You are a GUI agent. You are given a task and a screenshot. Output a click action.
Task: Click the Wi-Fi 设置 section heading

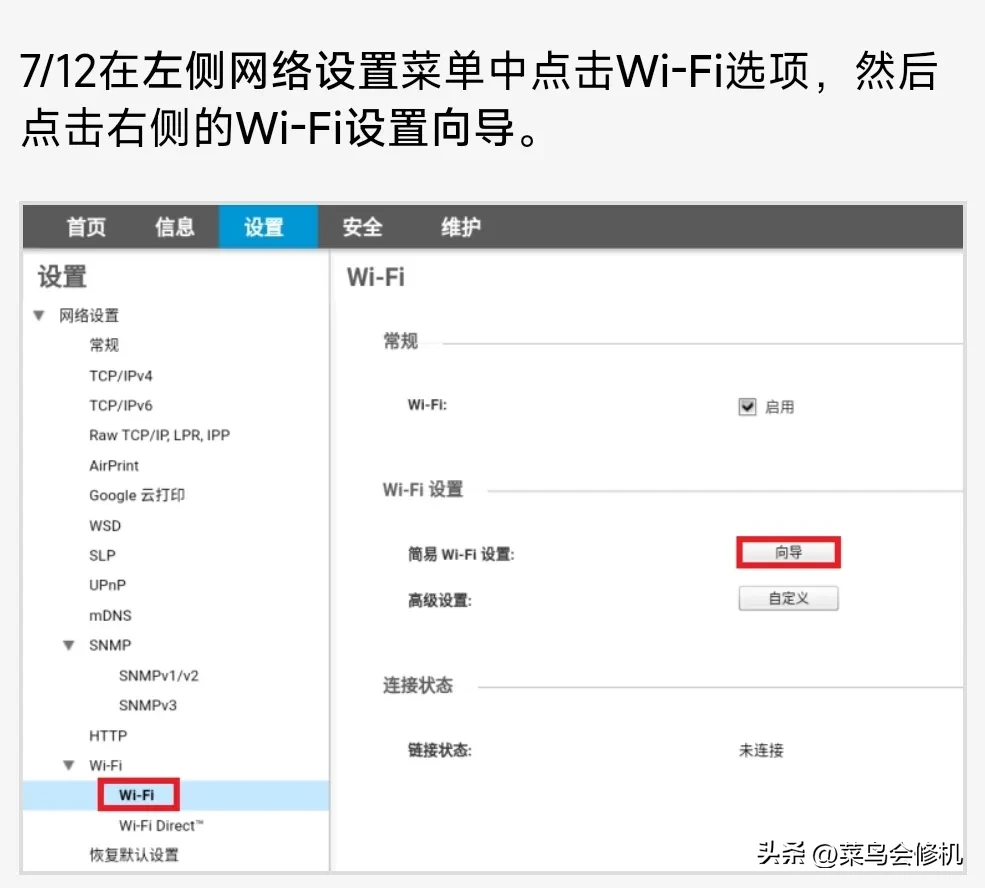coord(423,489)
